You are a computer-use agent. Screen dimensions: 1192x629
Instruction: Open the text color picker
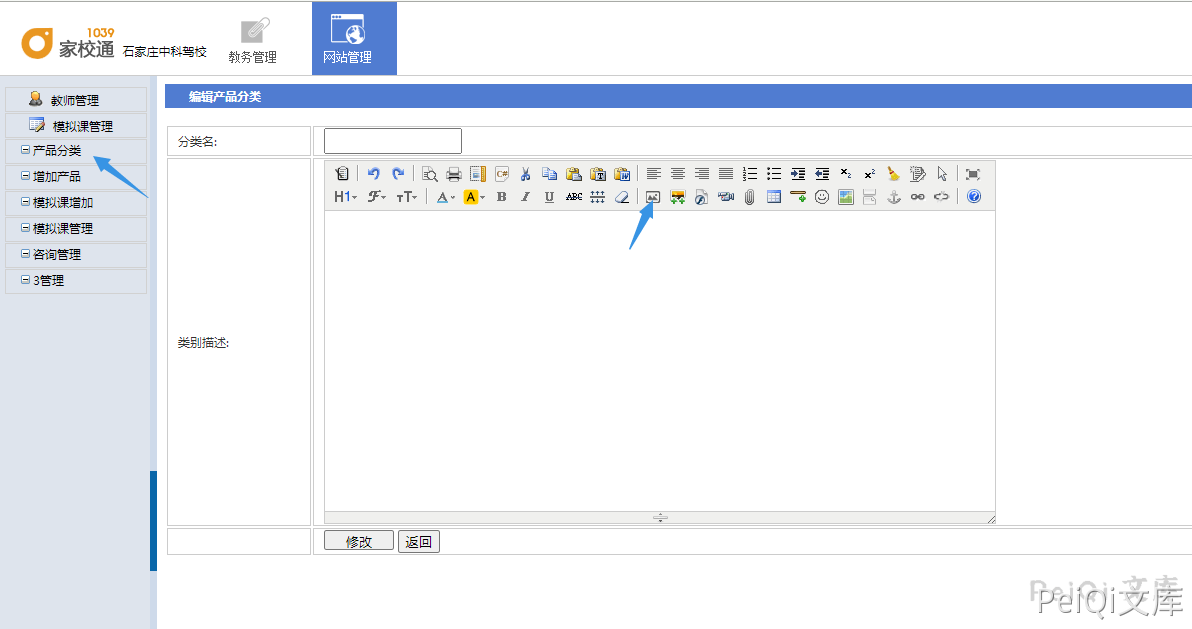click(x=445, y=197)
